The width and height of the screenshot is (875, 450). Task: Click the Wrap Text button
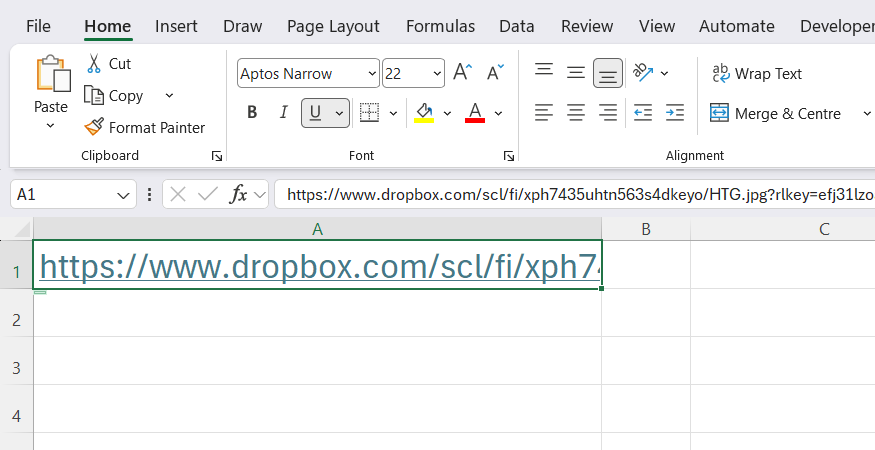point(757,74)
